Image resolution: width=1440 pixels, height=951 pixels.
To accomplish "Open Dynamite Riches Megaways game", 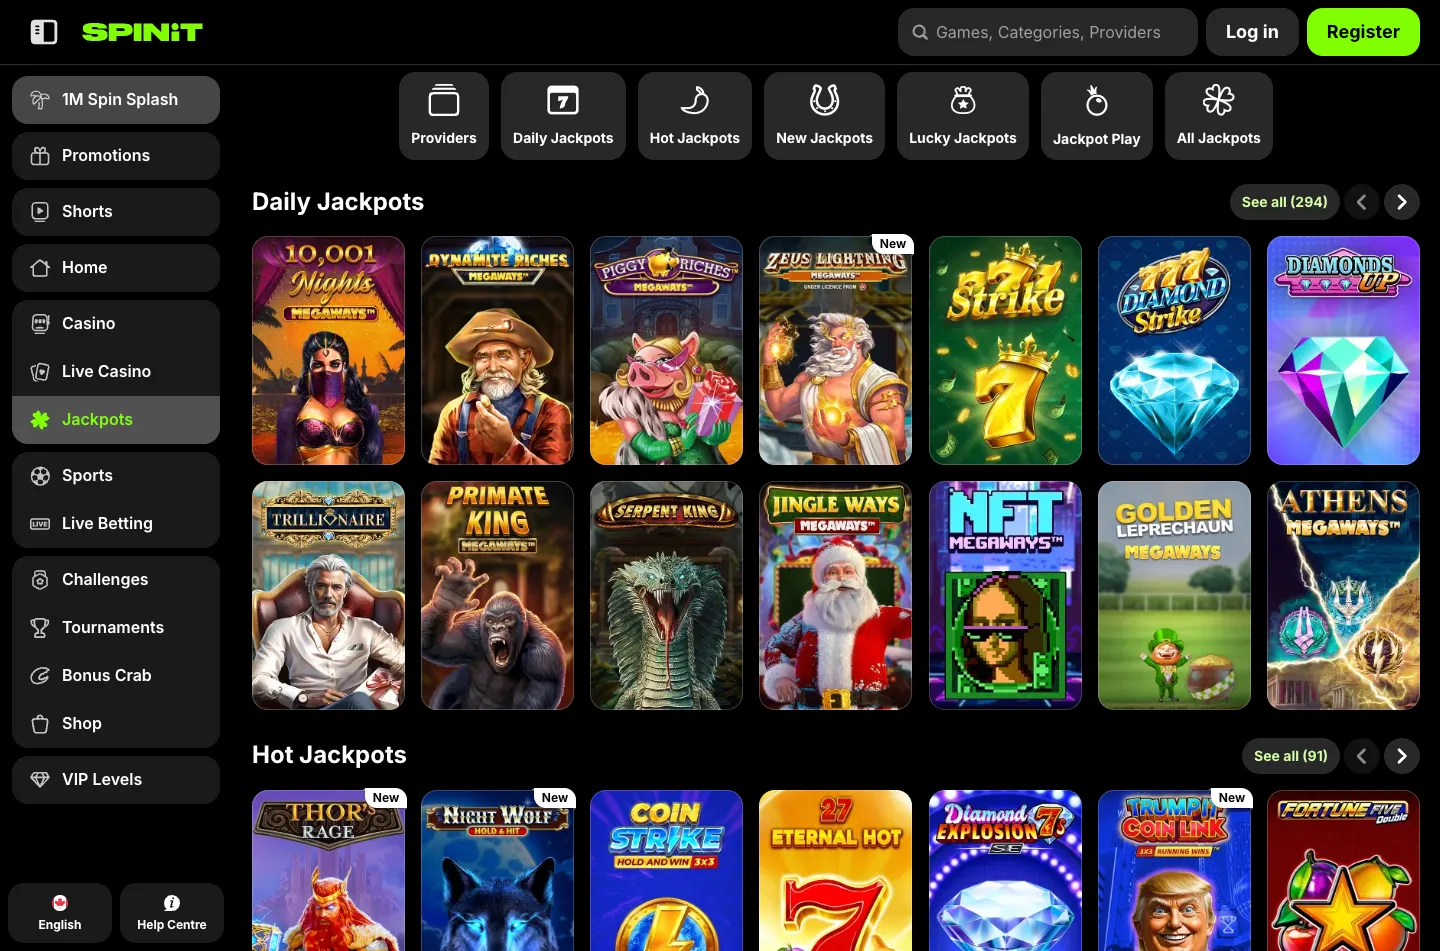I will [497, 351].
